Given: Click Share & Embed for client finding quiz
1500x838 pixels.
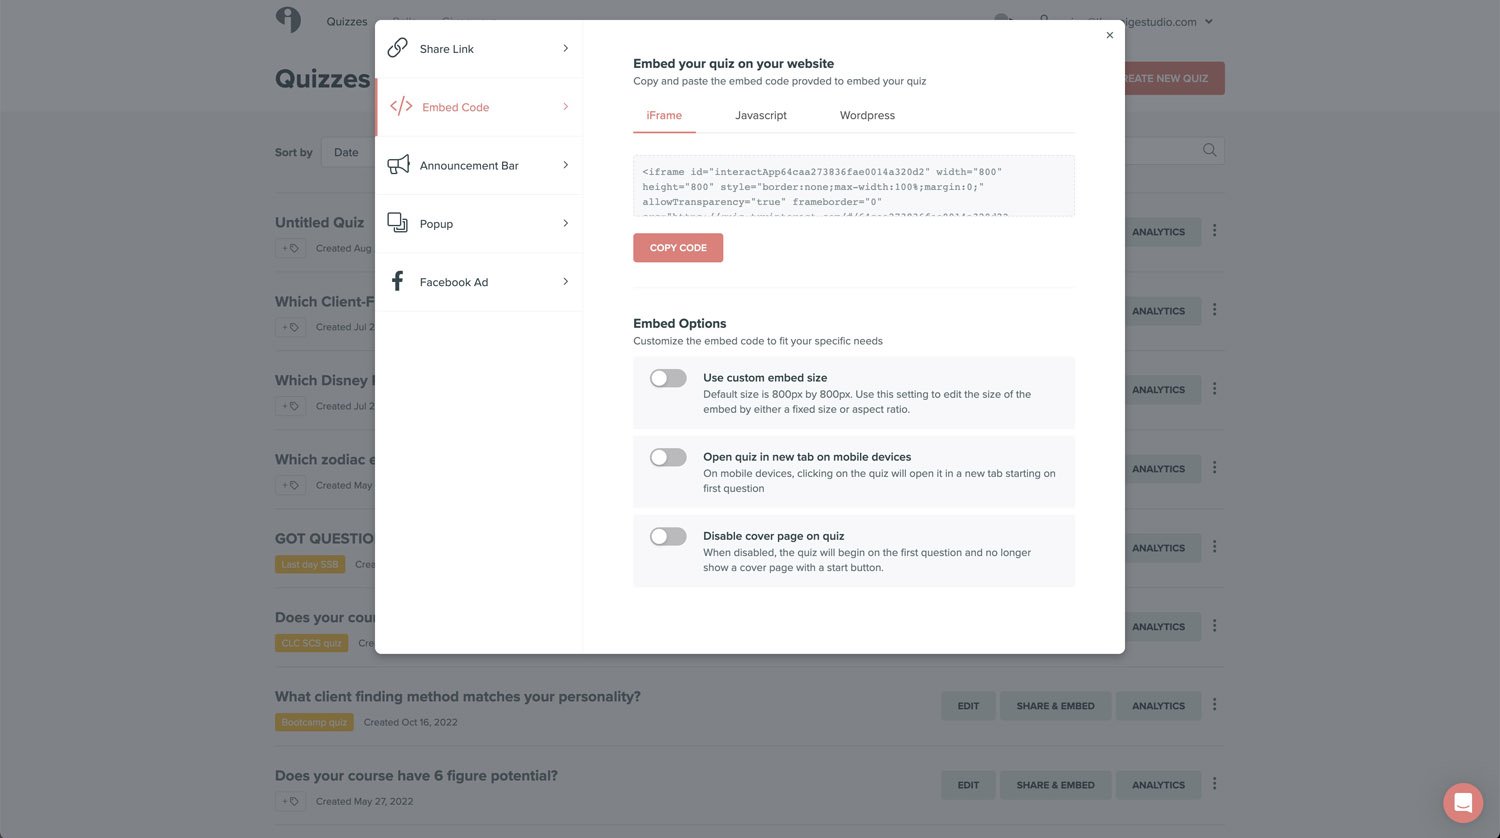Looking at the screenshot, I should click(x=1055, y=706).
